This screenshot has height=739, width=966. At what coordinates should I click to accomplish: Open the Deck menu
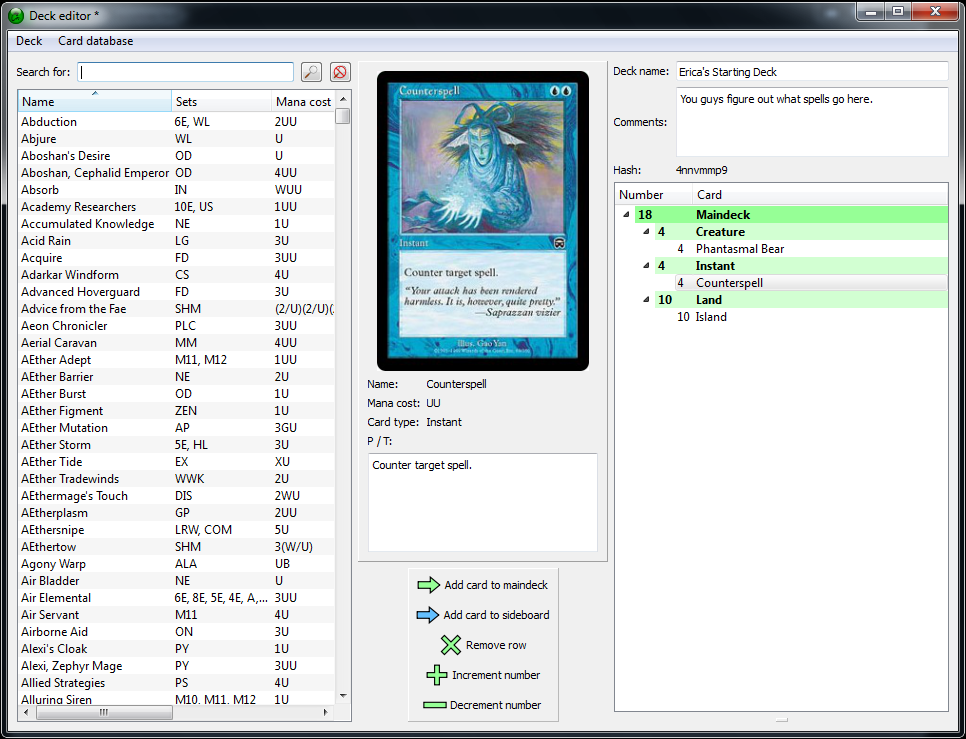pyautogui.click(x=29, y=41)
